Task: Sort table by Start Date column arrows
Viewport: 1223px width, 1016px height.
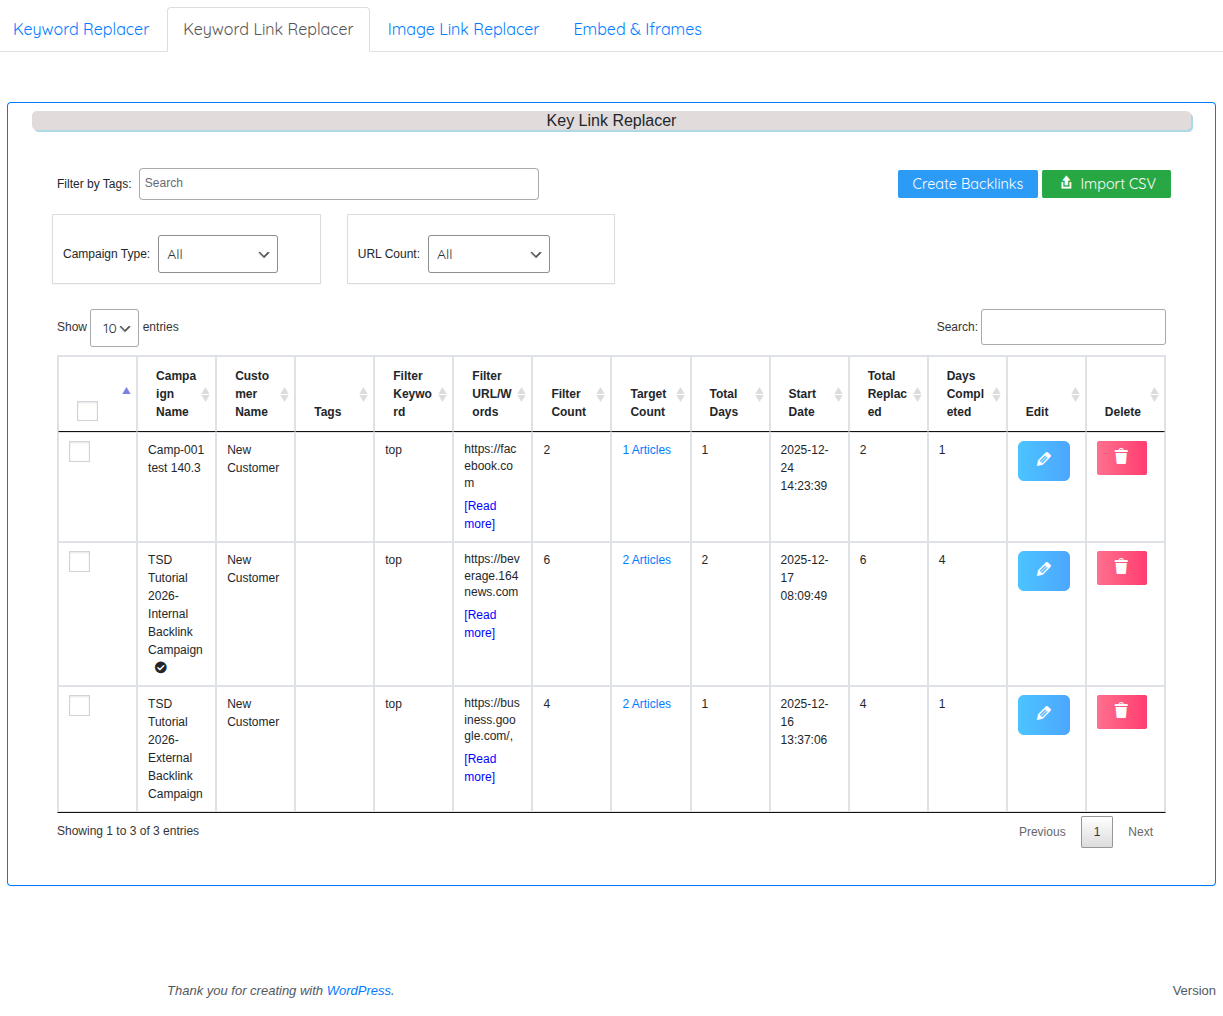Action: pos(838,394)
